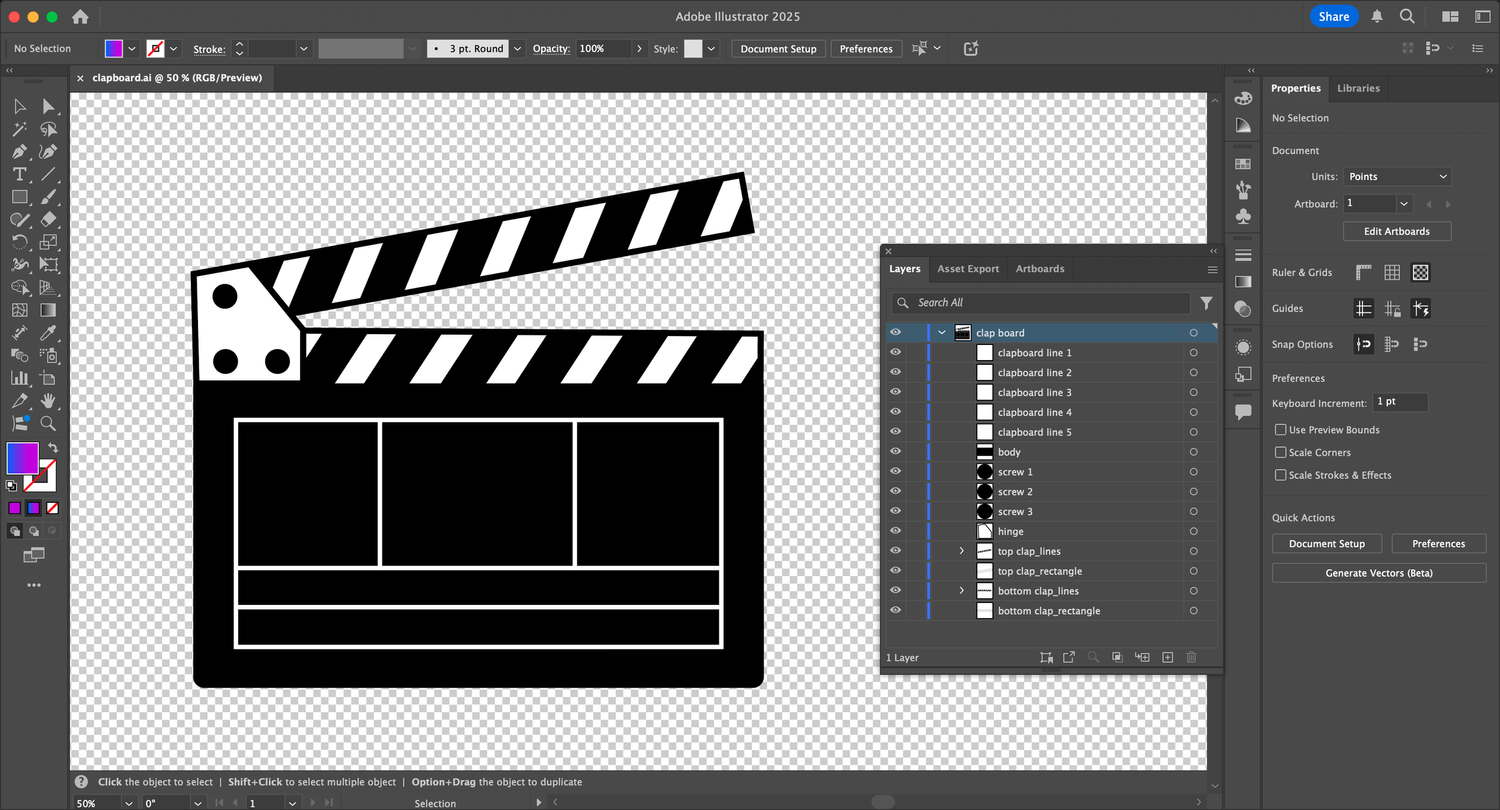
Task: Hide the hinge layer
Action: pyautogui.click(x=895, y=531)
